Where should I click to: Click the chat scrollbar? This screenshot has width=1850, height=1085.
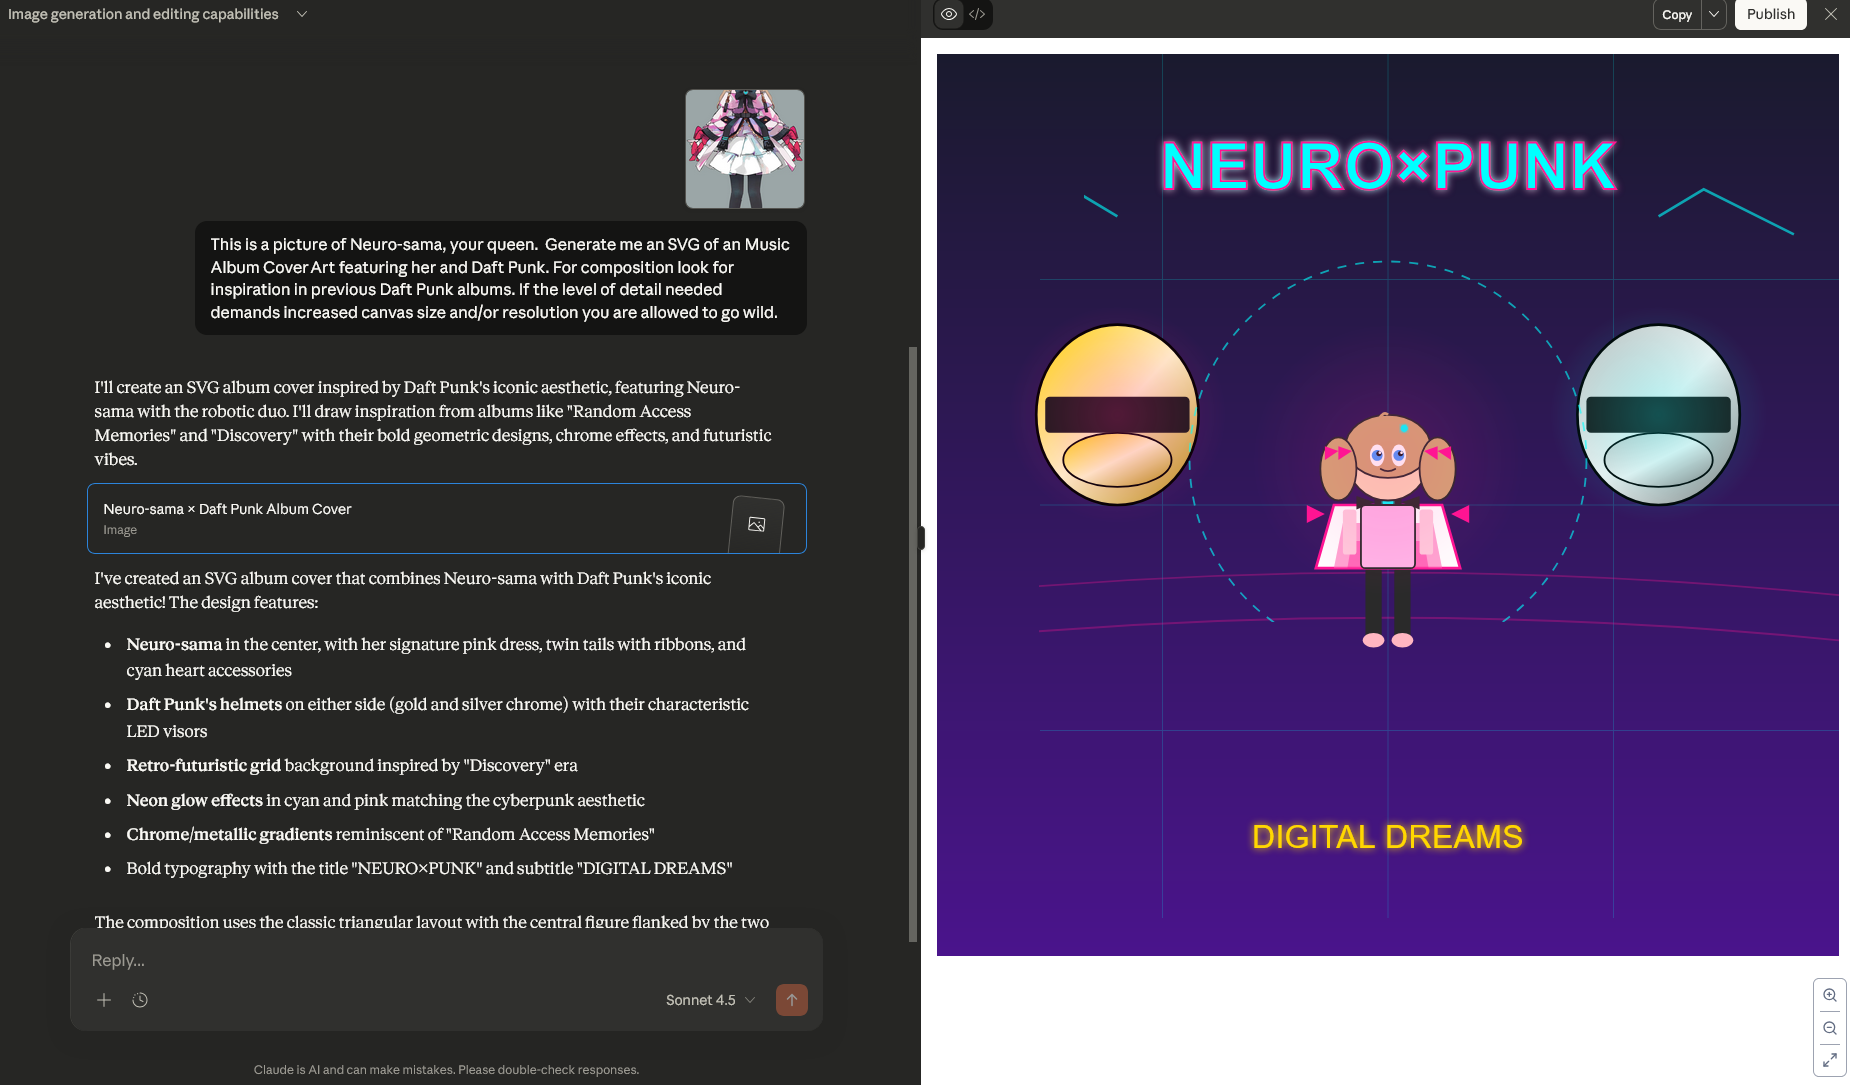[x=912, y=644]
